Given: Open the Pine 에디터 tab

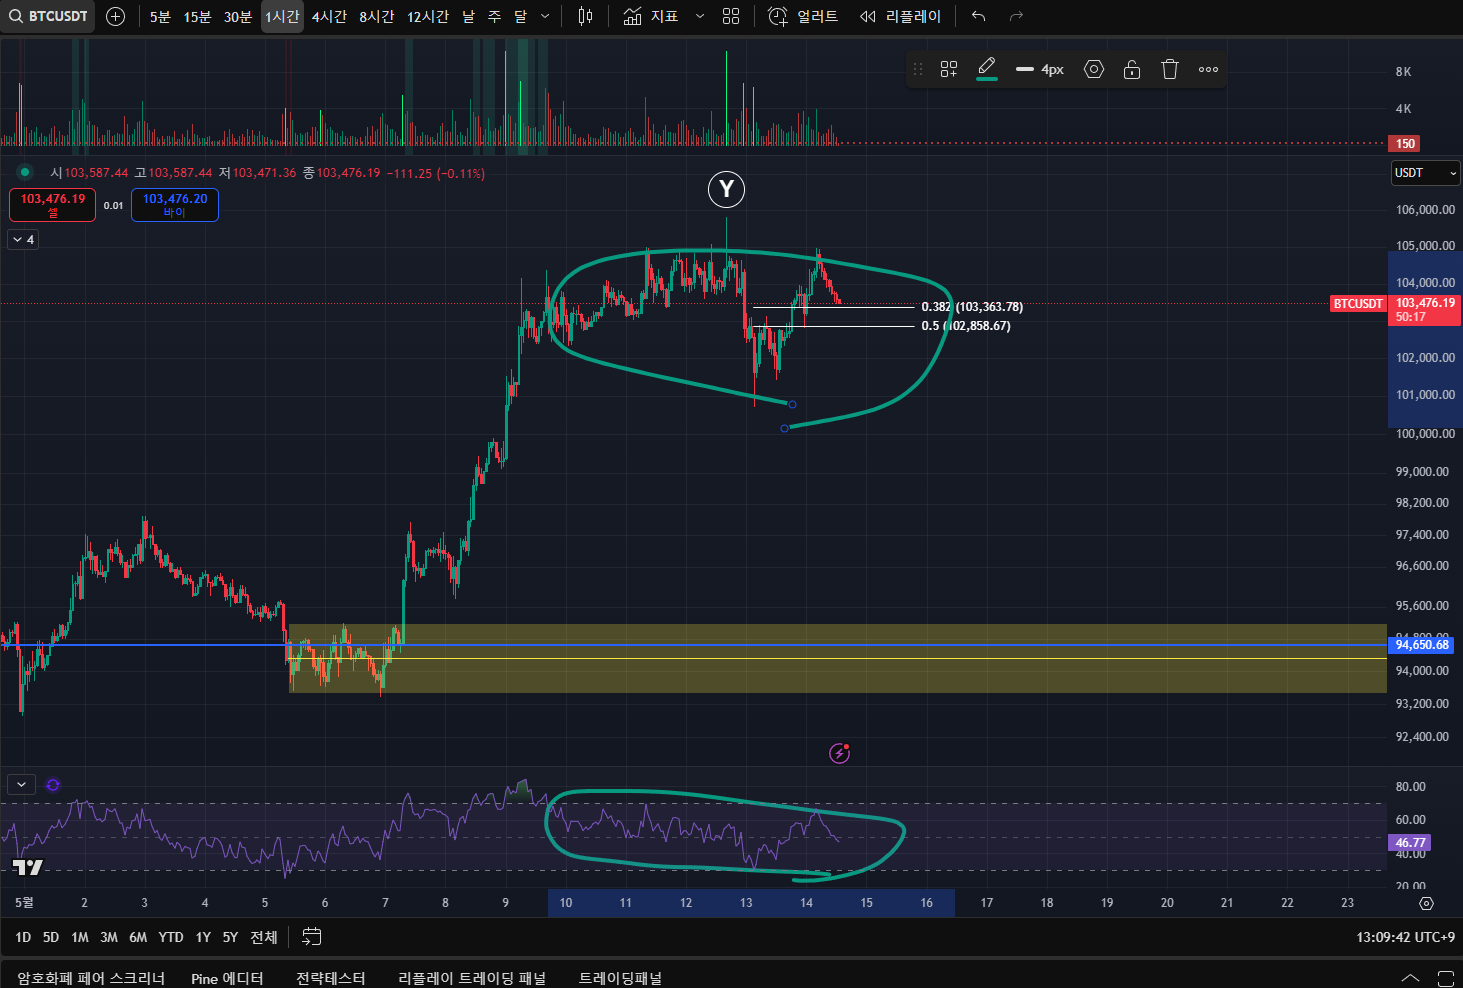Looking at the screenshot, I should 227,978.
